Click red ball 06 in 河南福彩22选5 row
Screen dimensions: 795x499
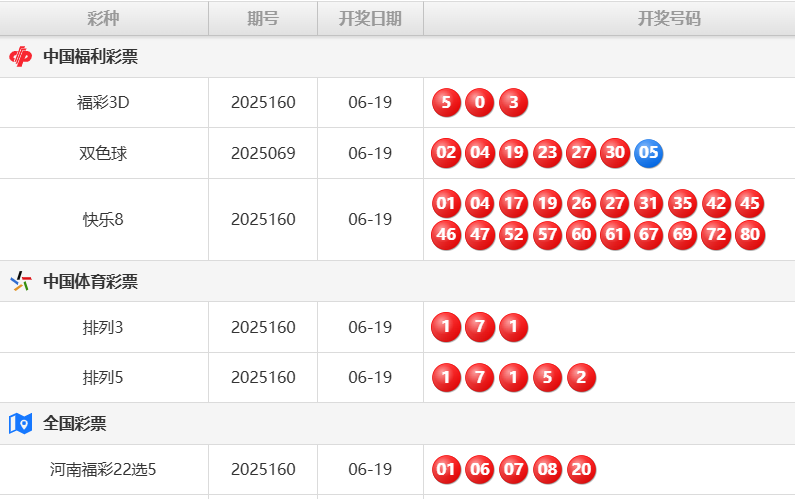tap(480, 470)
